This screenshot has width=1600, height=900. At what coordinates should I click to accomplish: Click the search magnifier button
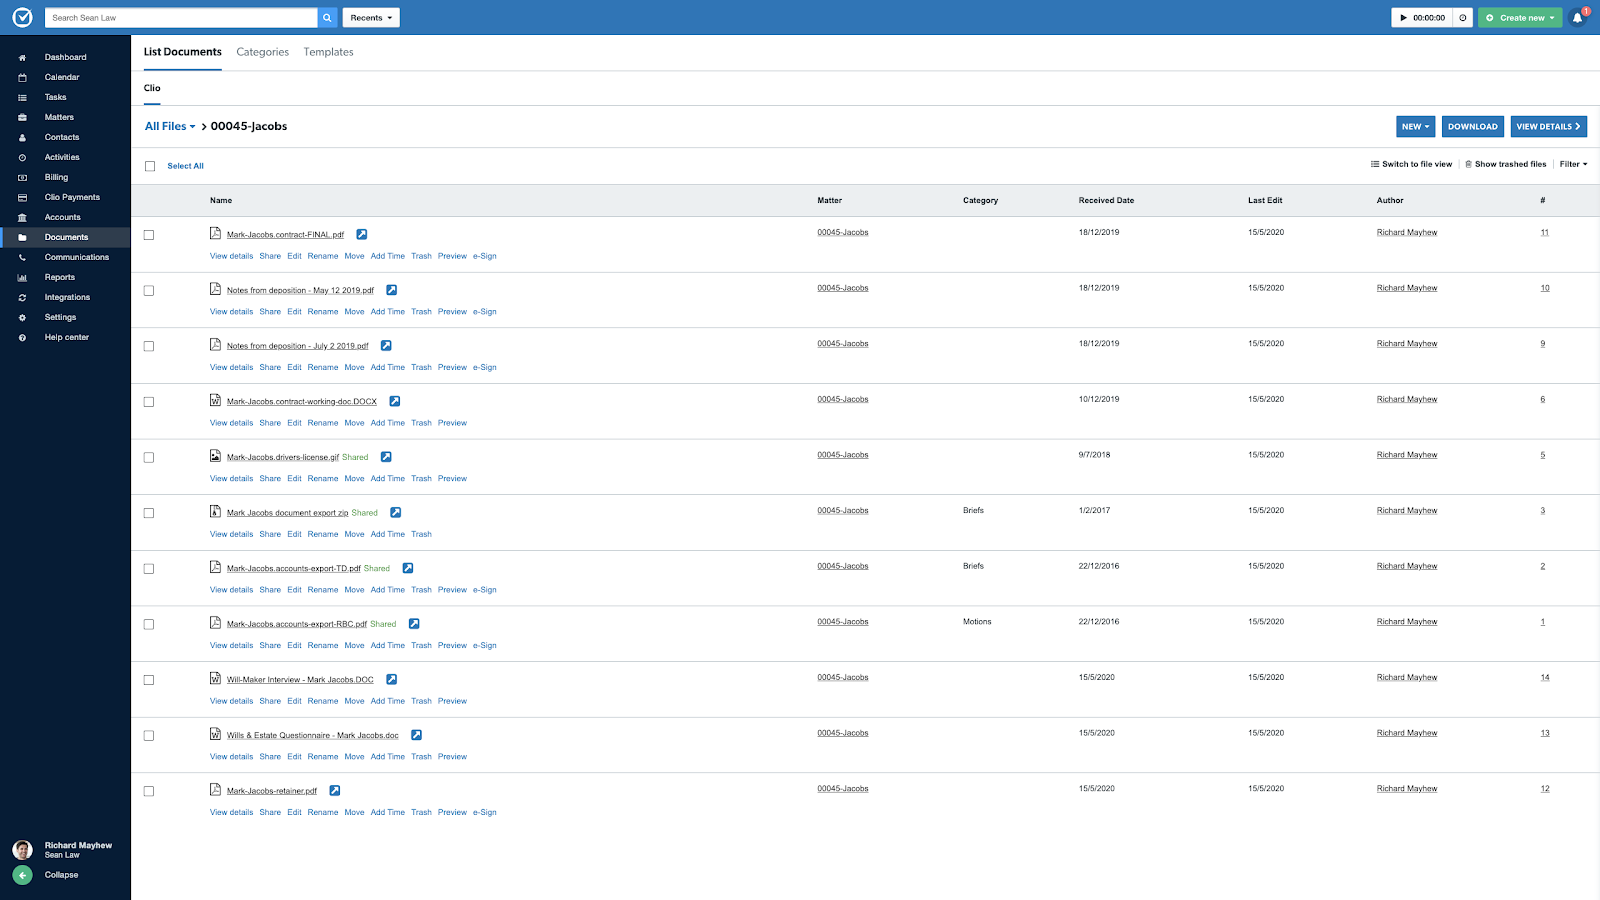pyautogui.click(x=327, y=17)
